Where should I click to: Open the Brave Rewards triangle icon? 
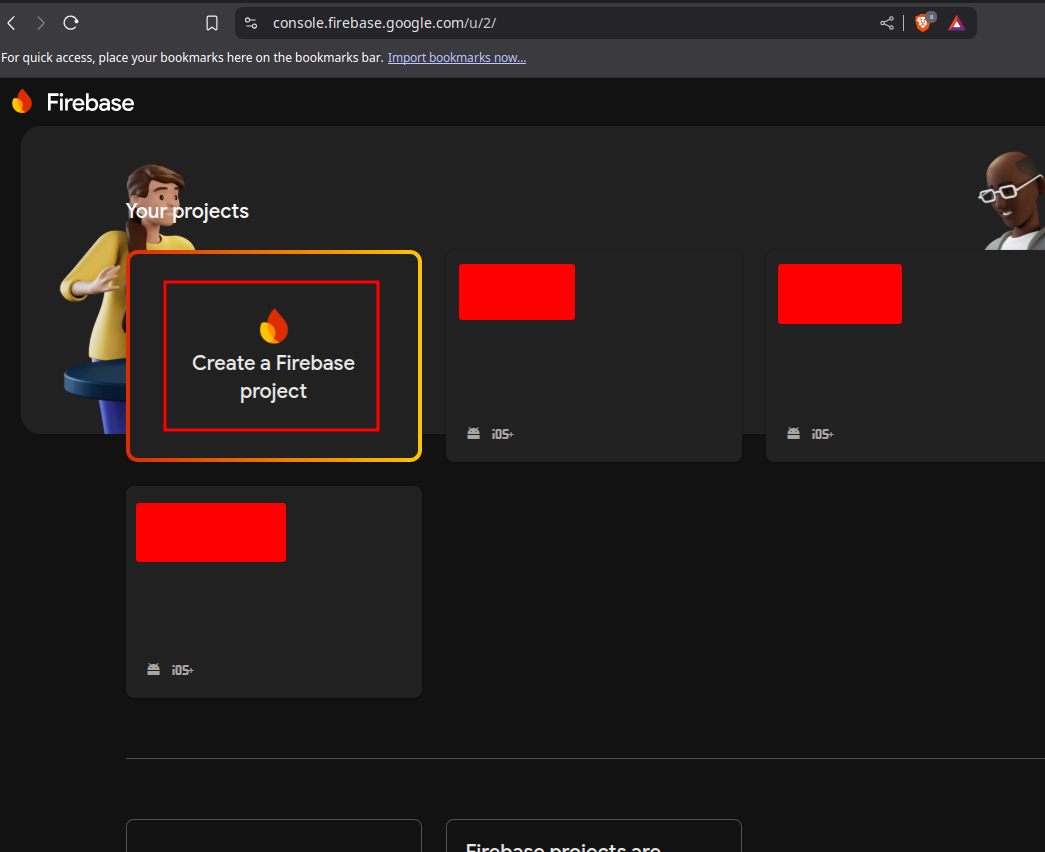[x=957, y=23]
